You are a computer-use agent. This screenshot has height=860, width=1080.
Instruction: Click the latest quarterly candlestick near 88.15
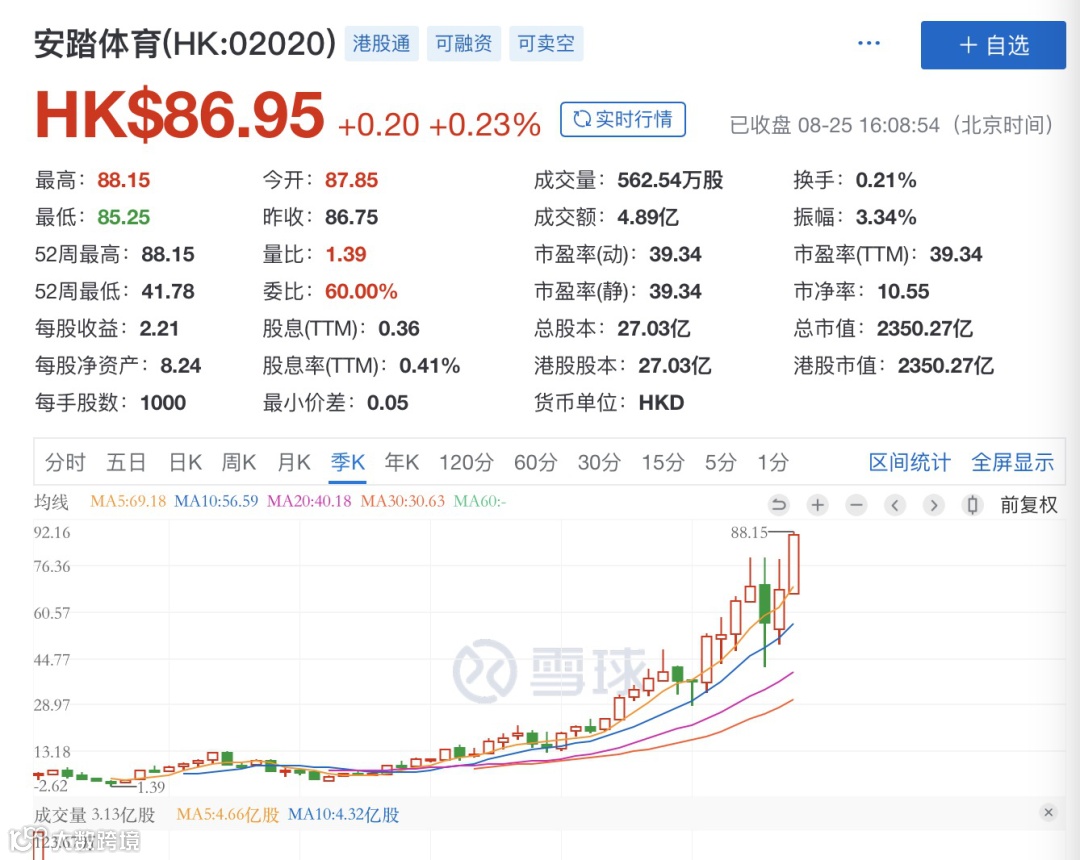tap(794, 564)
